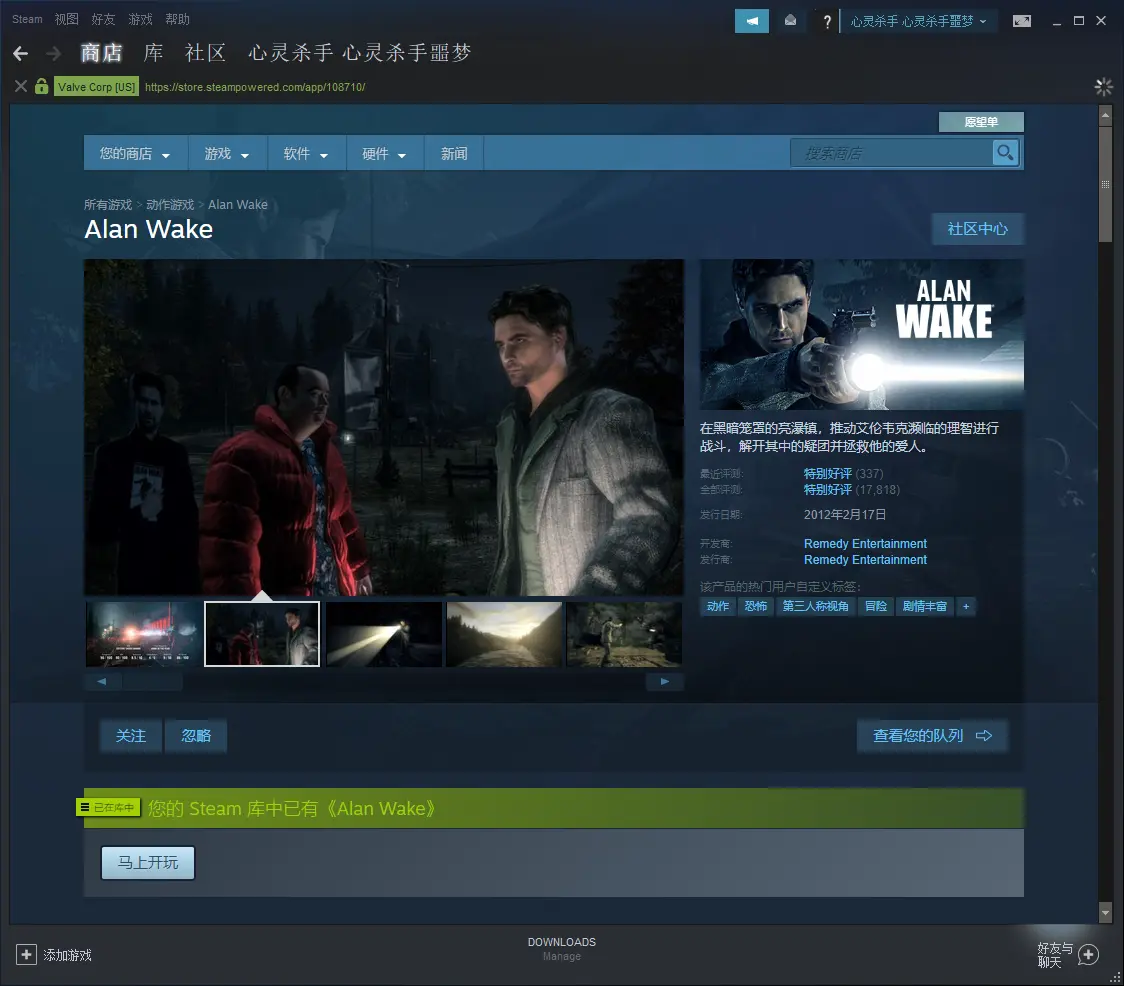The height and width of the screenshot is (986, 1124).
Task: Switch to the 库 library tab
Action: click(153, 53)
